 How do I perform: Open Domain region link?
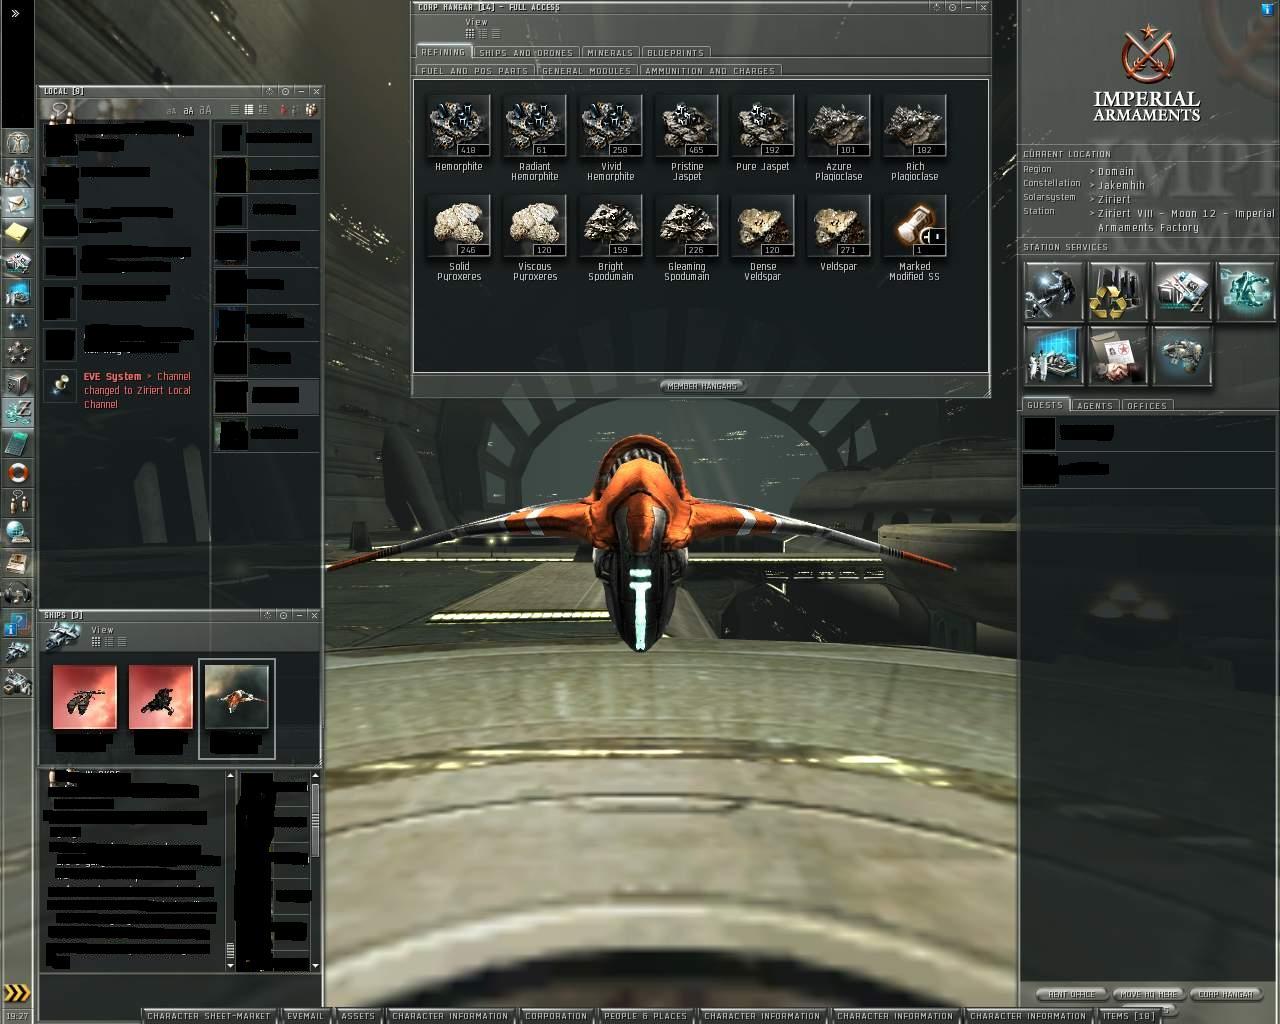tap(1116, 171)
